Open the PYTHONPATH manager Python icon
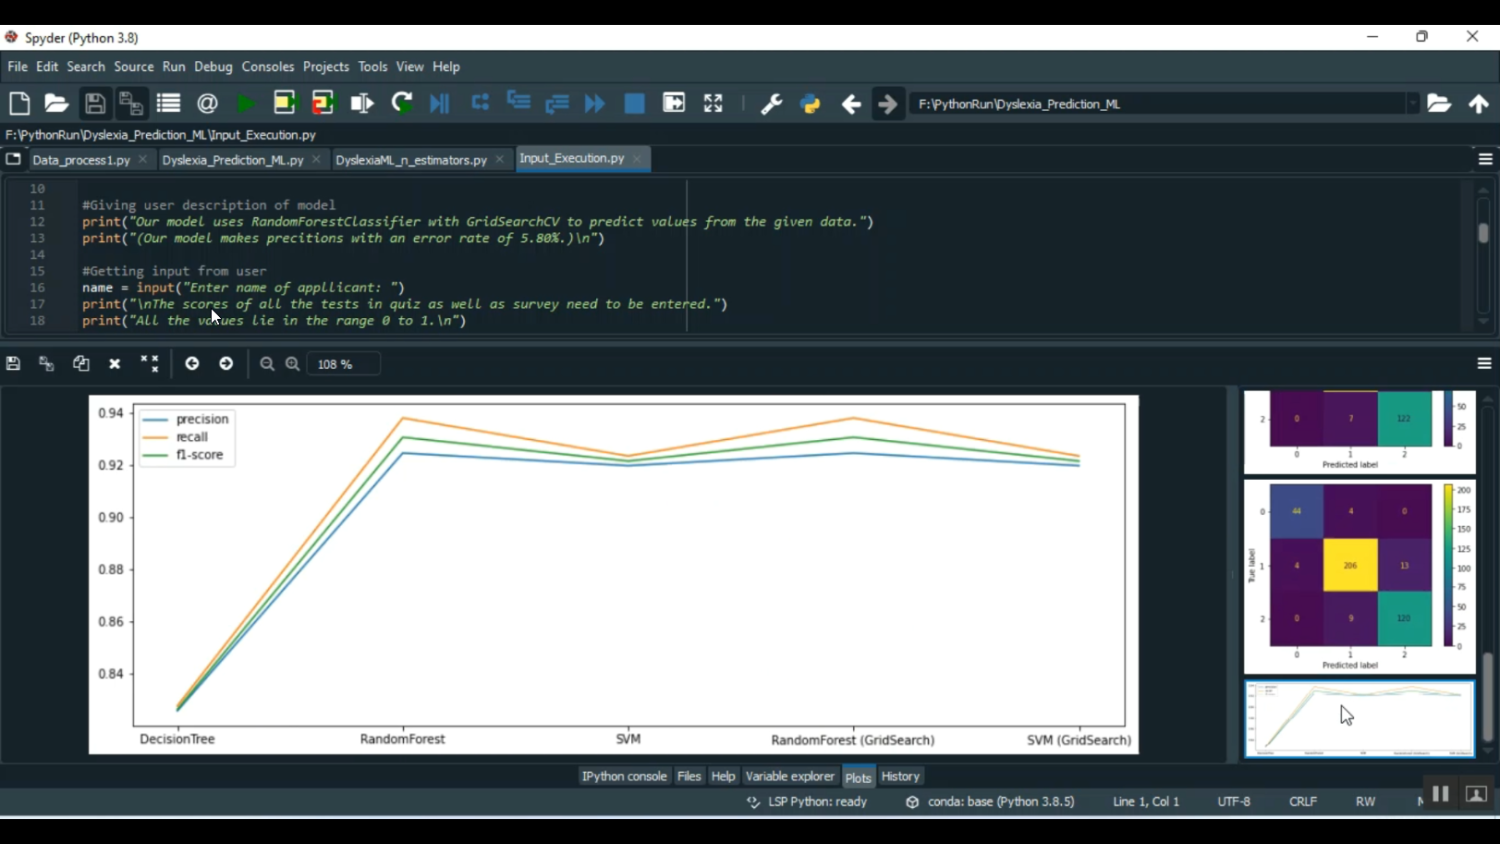Viewport: 1500px width, 844px height. pyautogui.click(x=810, y=104)
